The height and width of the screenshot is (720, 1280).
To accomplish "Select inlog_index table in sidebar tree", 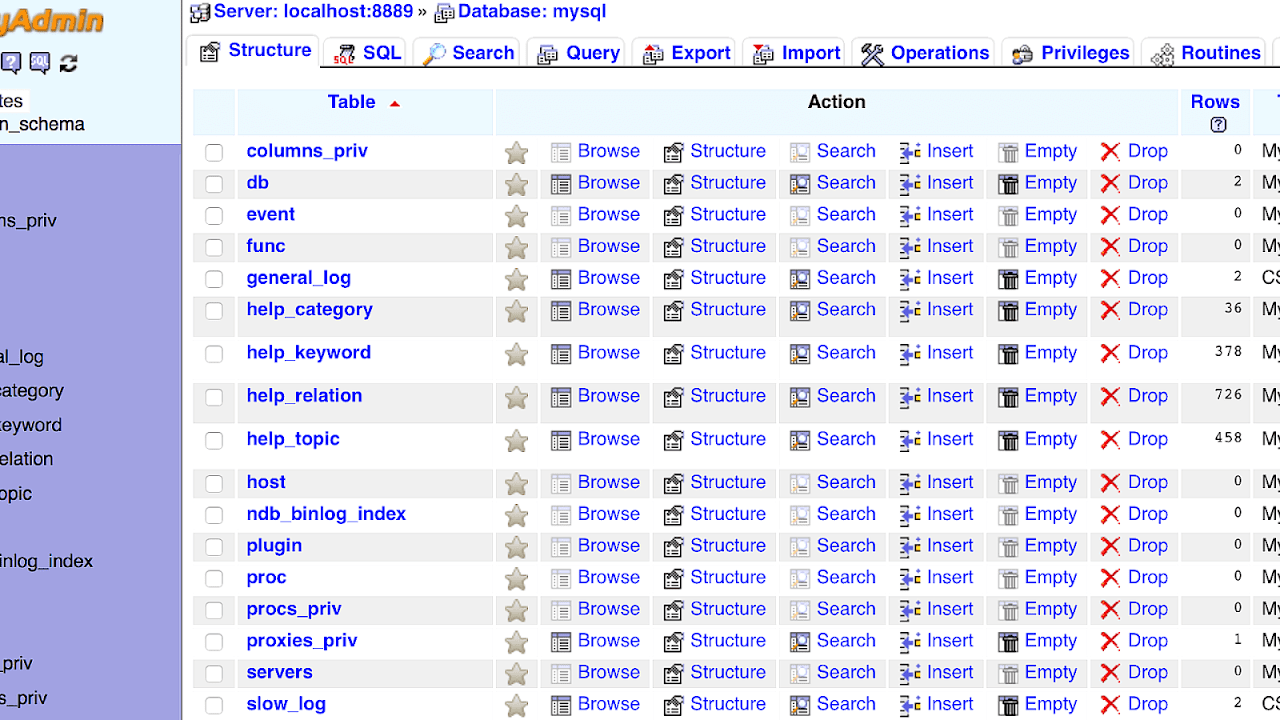I will tap(46, 562).
